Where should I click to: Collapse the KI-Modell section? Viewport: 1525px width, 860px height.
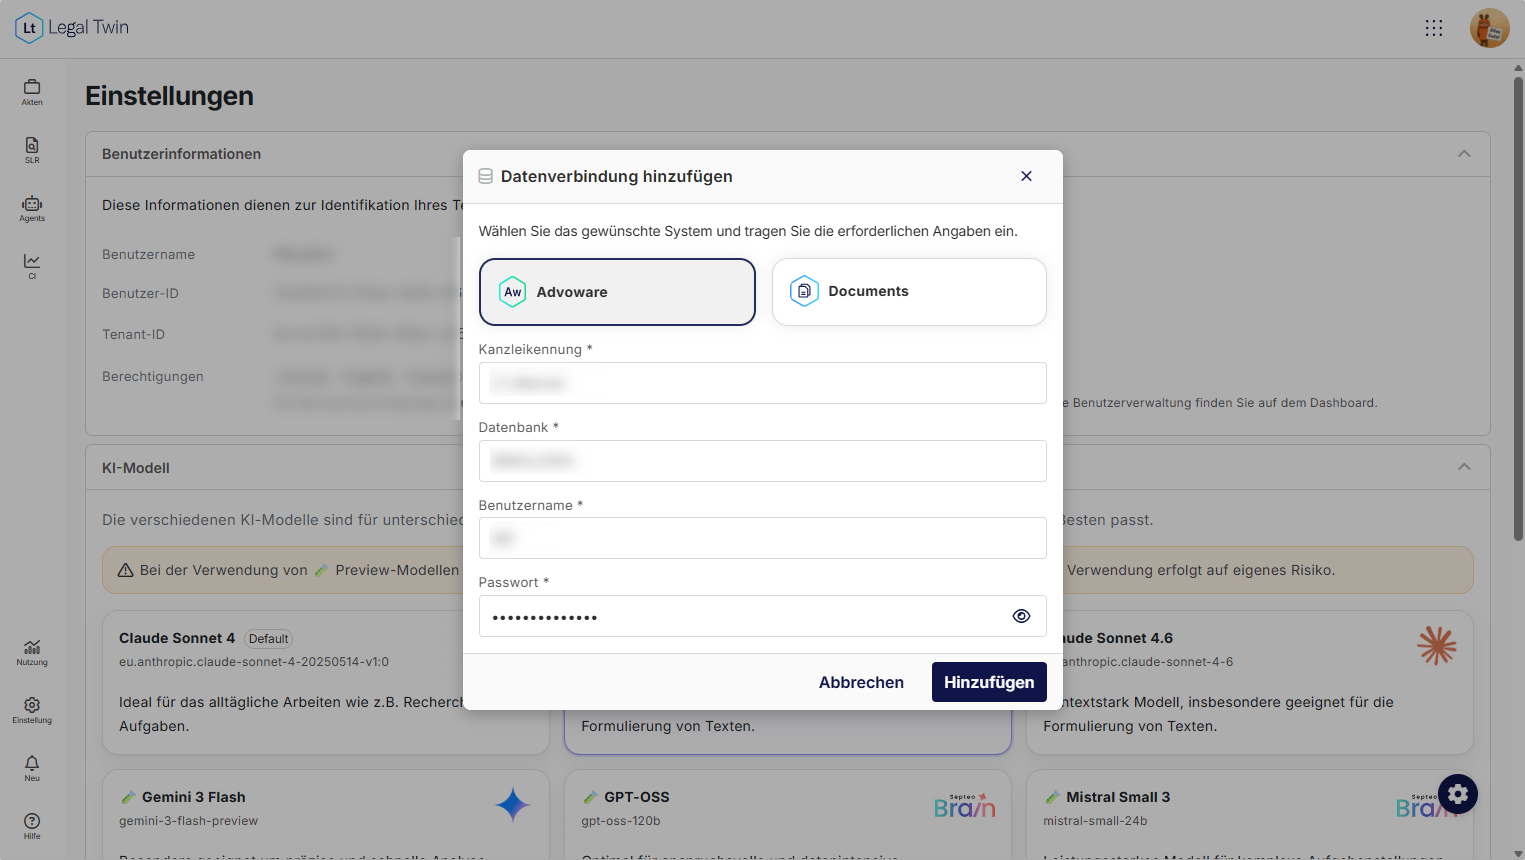1464,467
